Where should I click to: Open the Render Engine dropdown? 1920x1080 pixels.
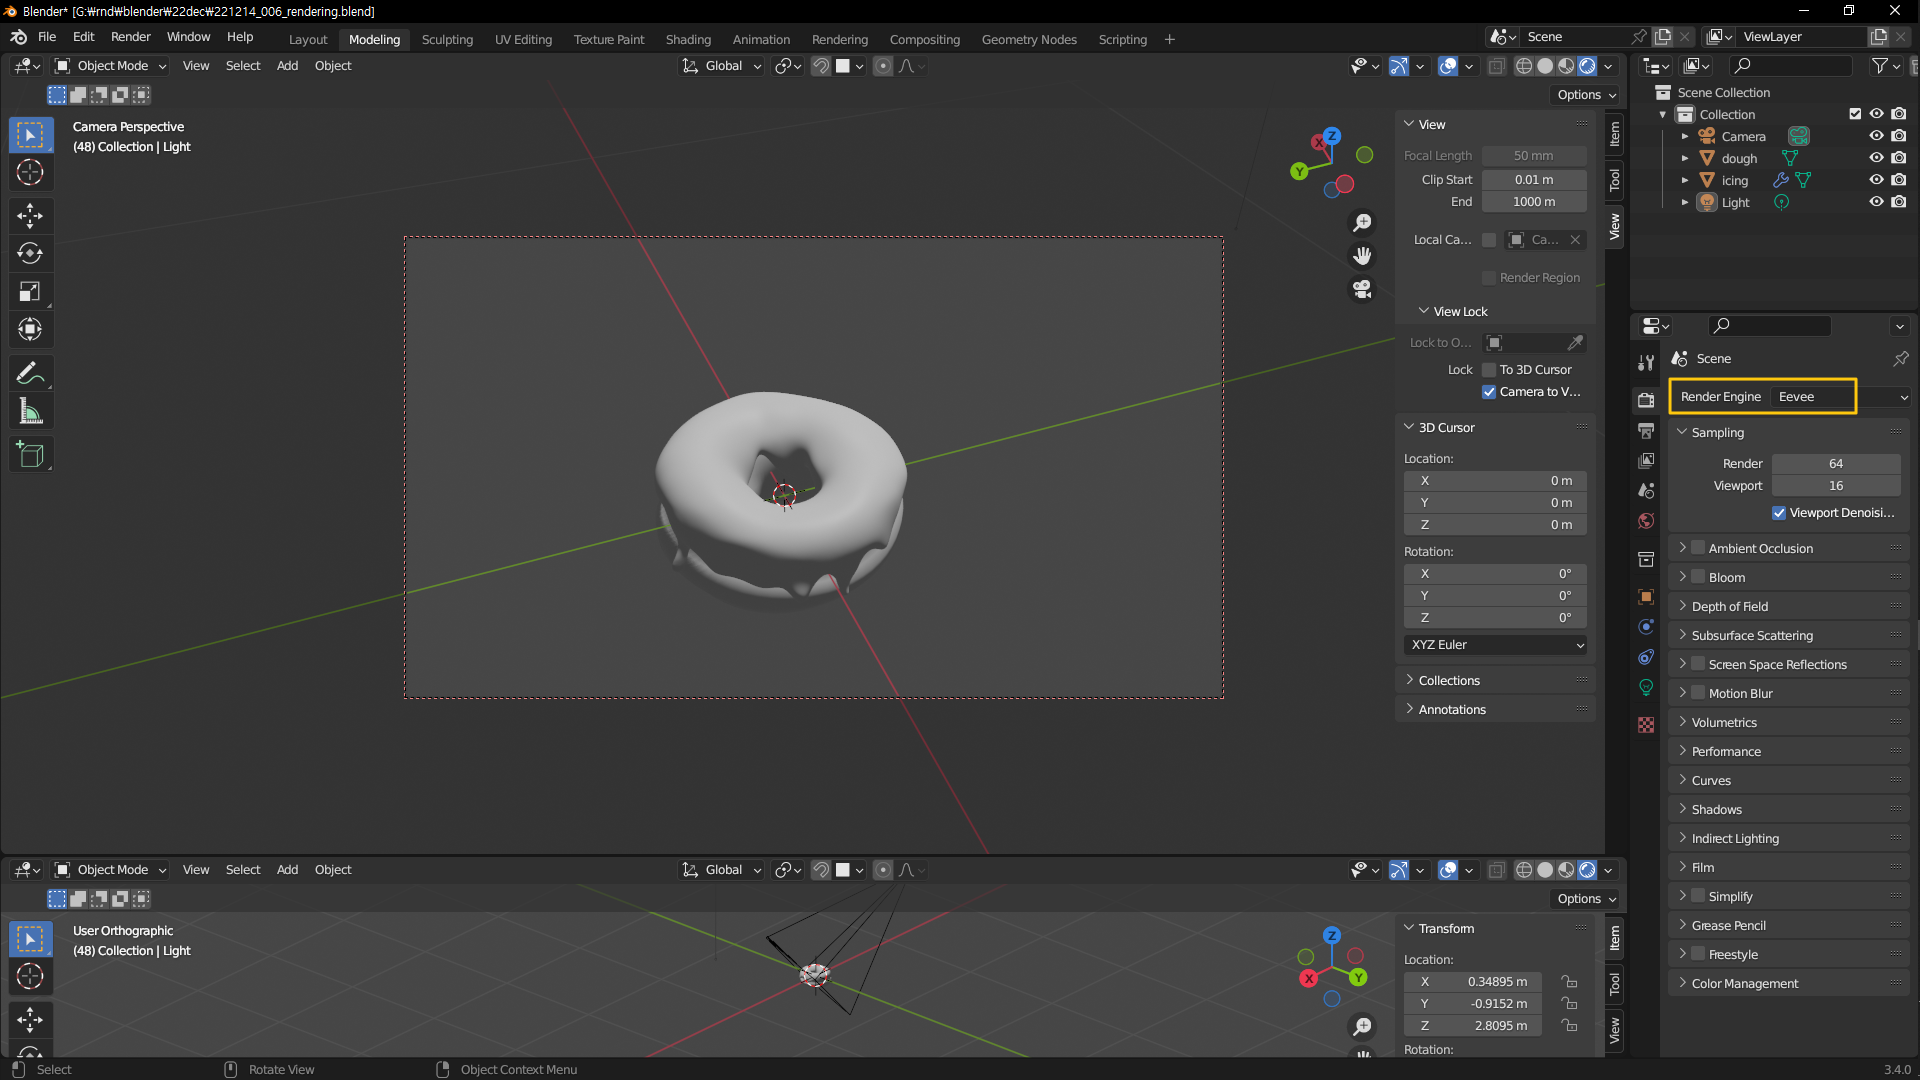pos(1840,397)
